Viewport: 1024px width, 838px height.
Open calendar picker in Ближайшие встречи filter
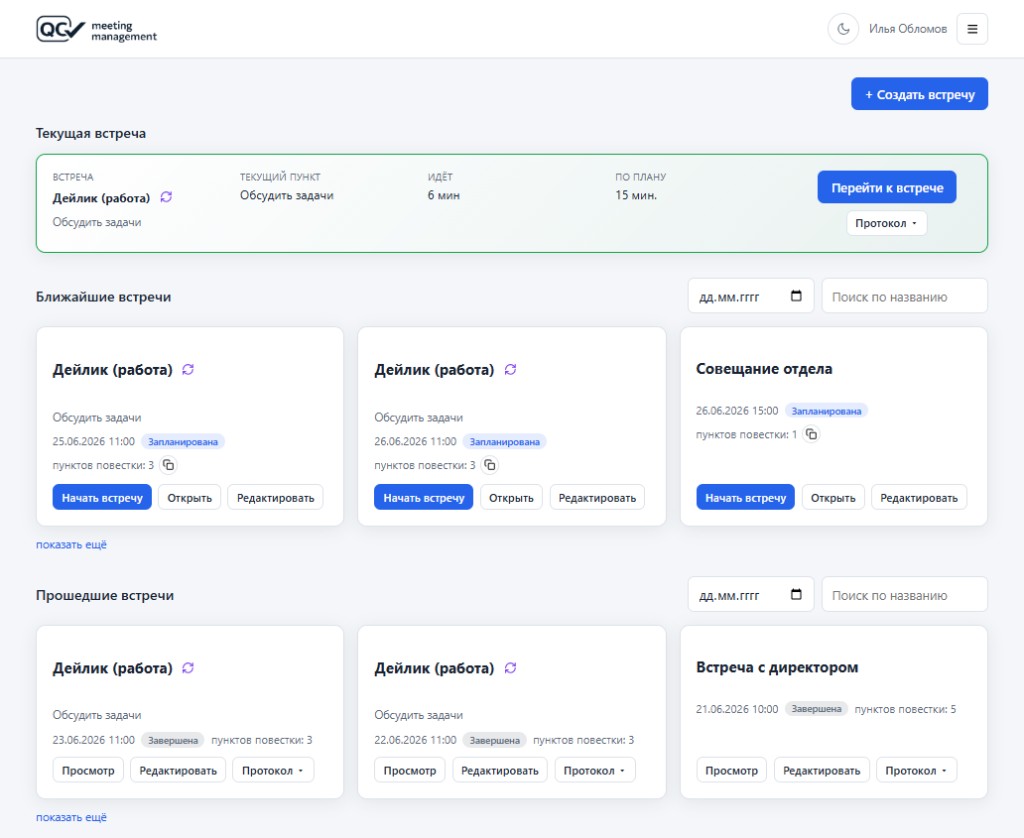click(796, 296)
